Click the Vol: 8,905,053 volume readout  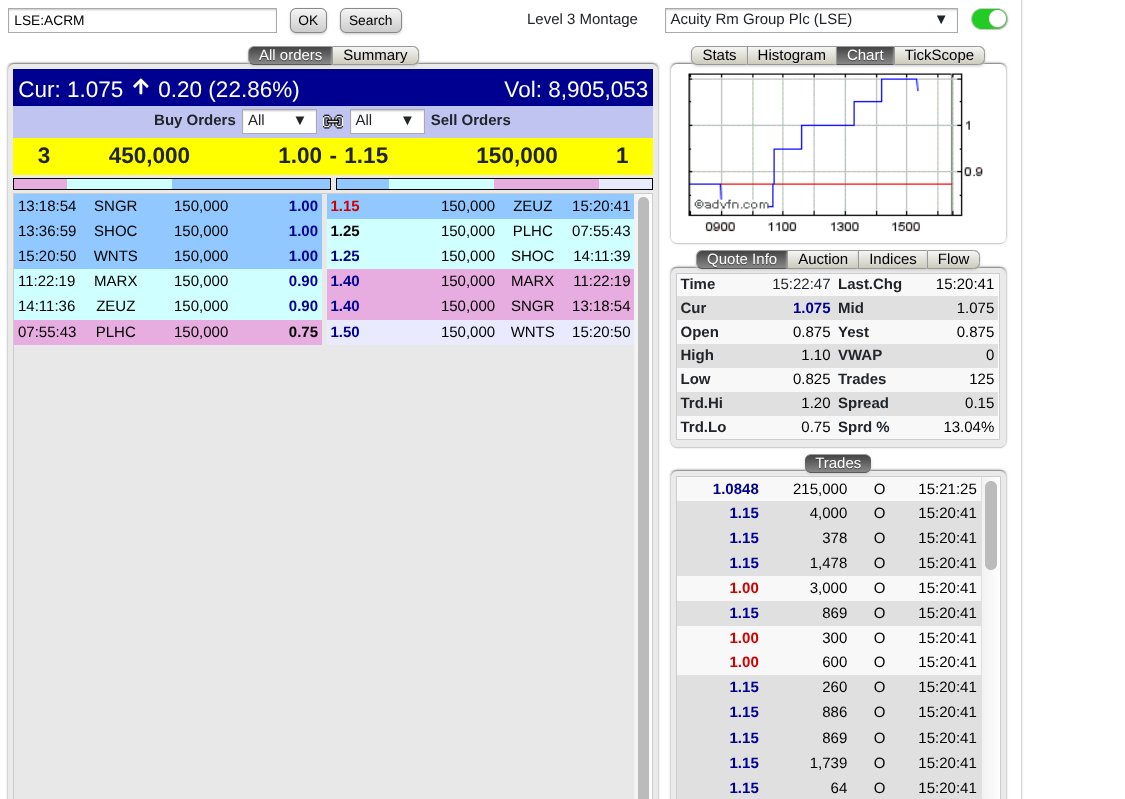(x=575, y=90)
